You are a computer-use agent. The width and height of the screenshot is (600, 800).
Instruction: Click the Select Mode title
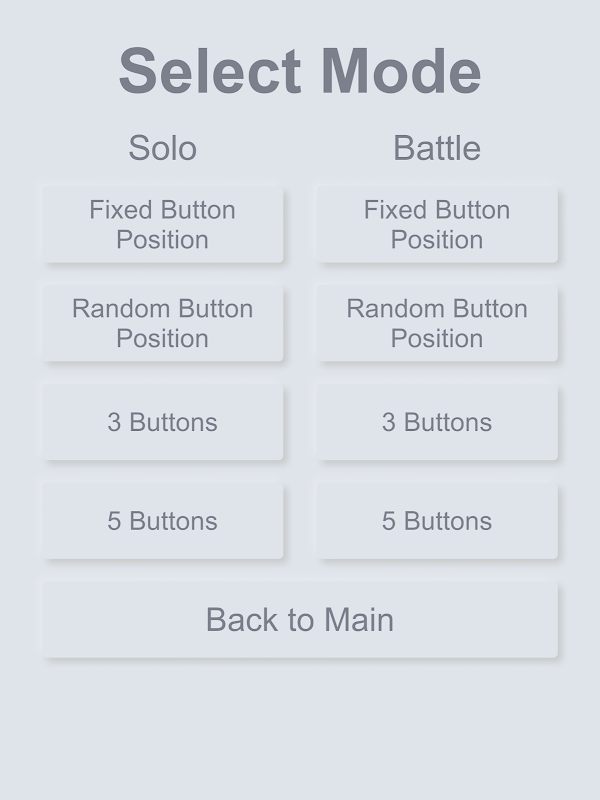click(300, 72)
